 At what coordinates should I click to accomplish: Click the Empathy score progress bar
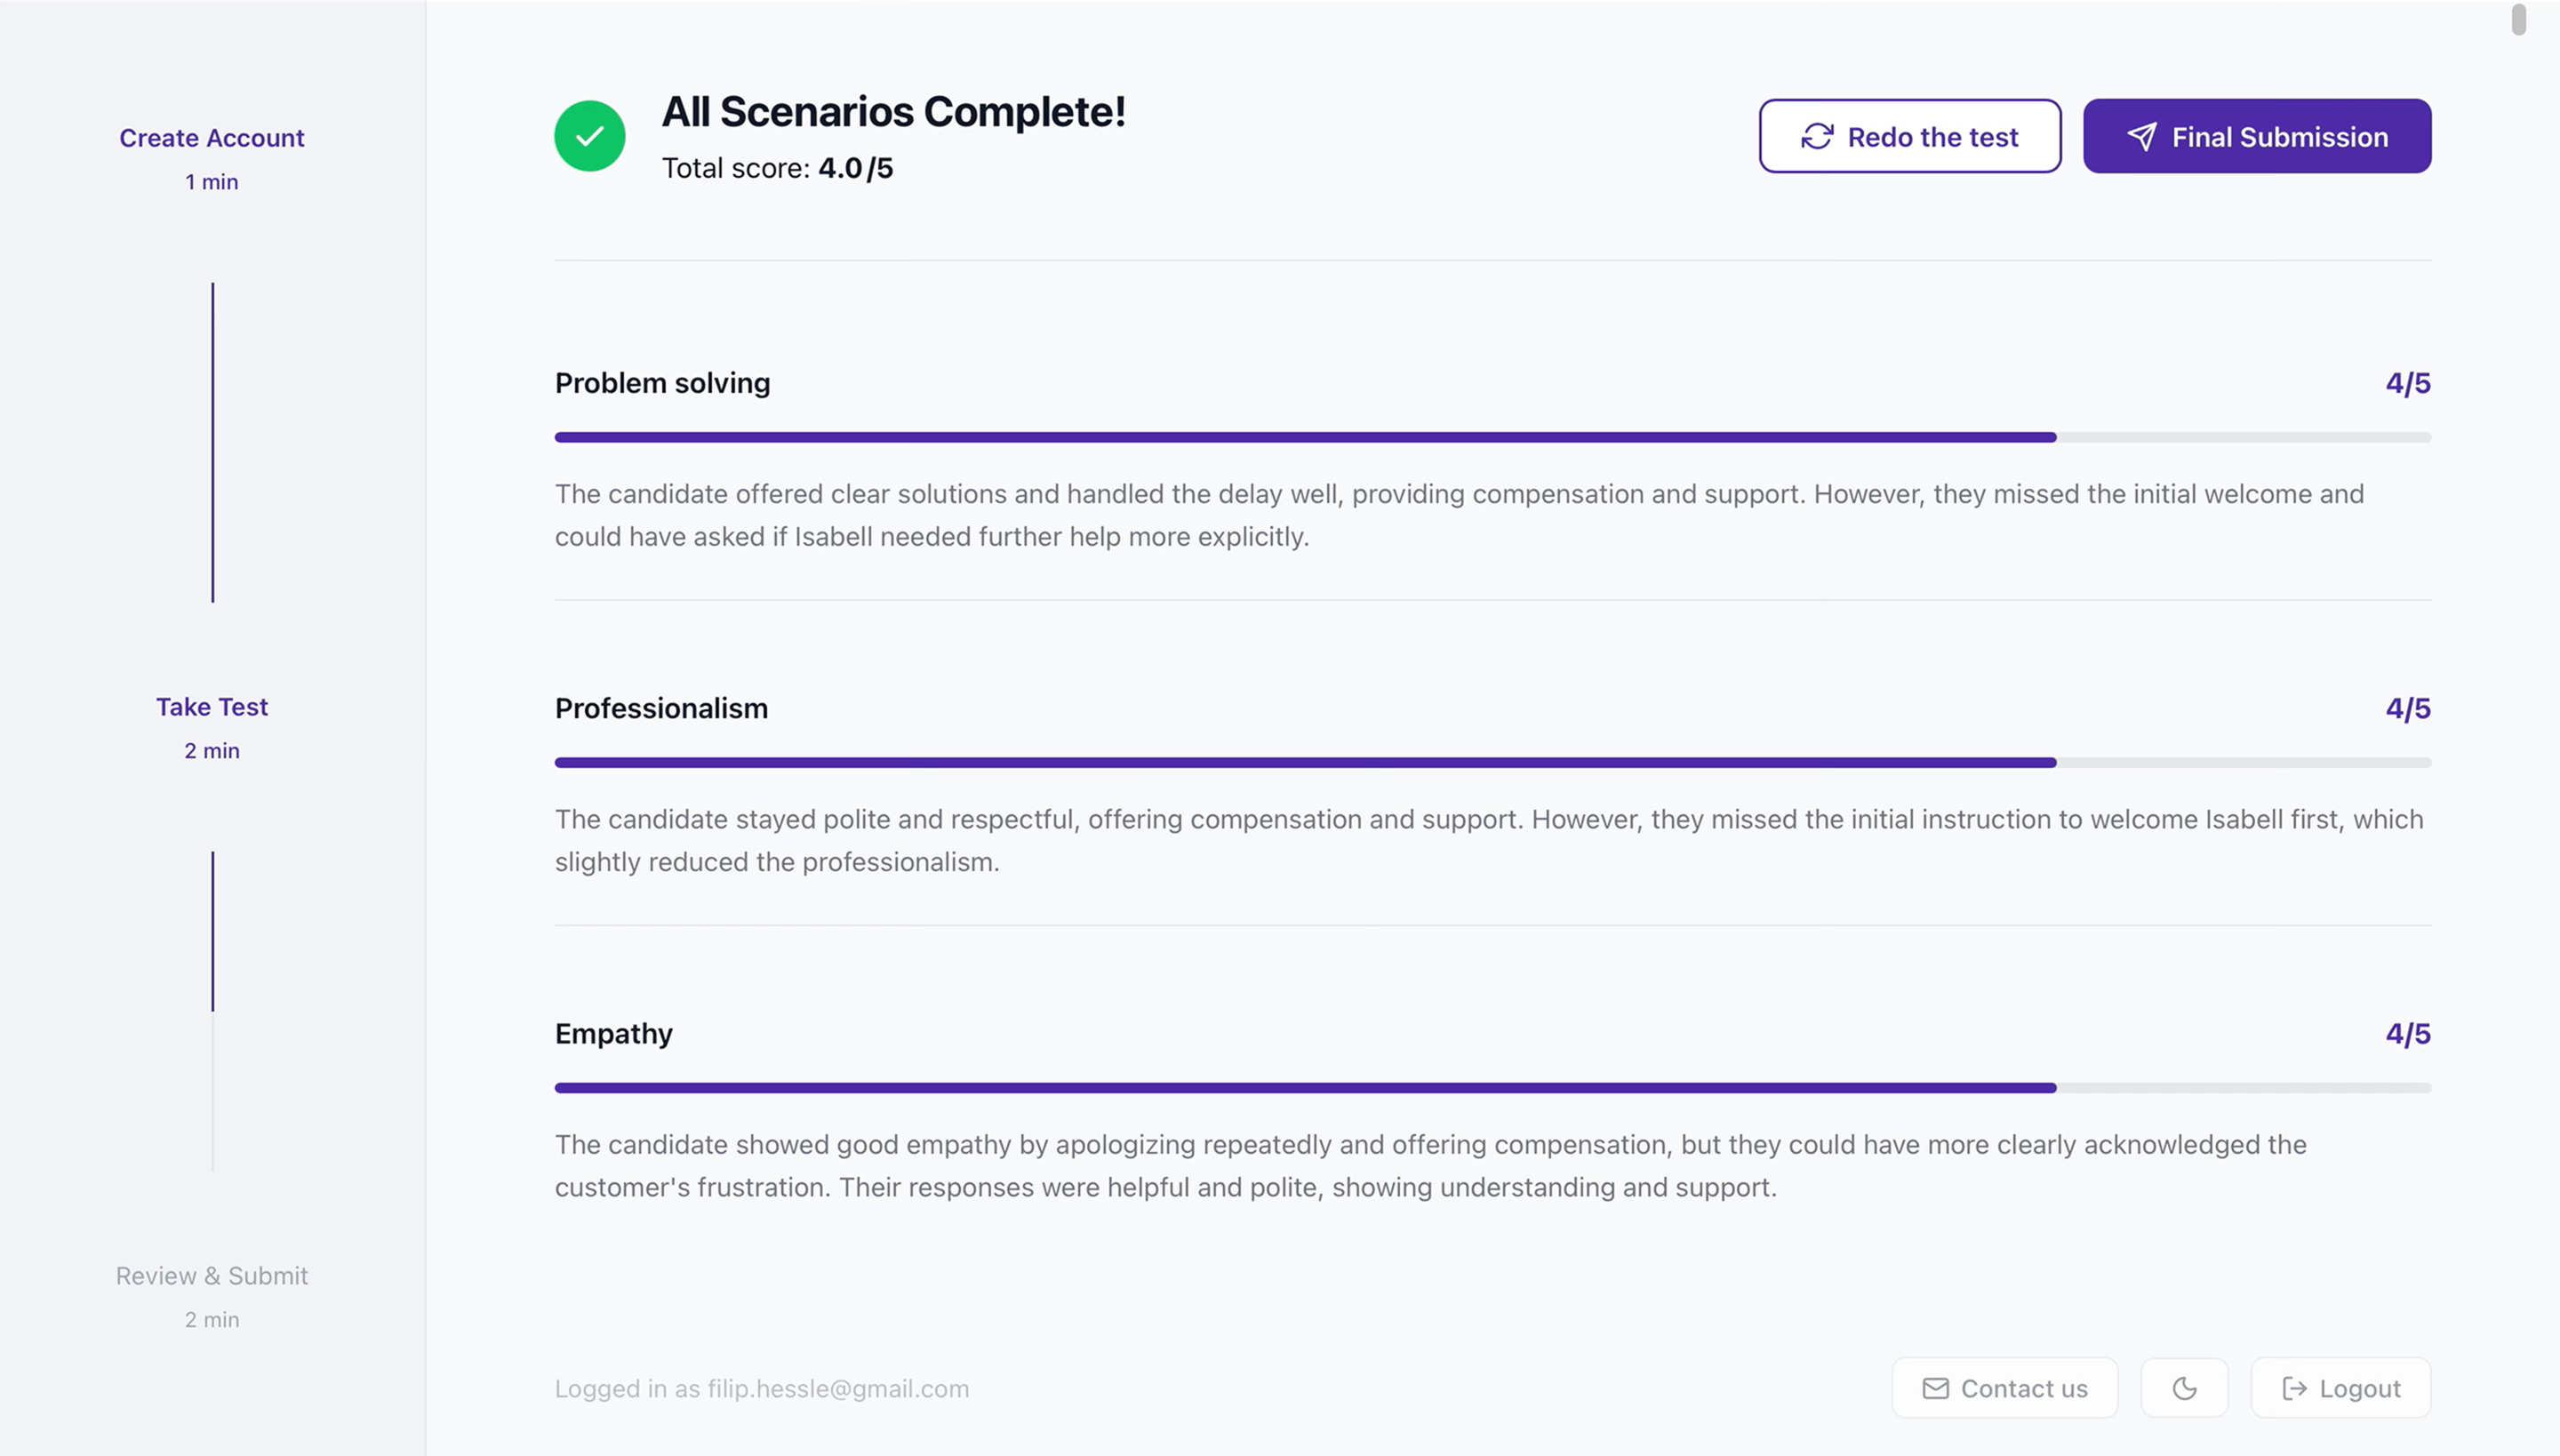point(1492,1087)
